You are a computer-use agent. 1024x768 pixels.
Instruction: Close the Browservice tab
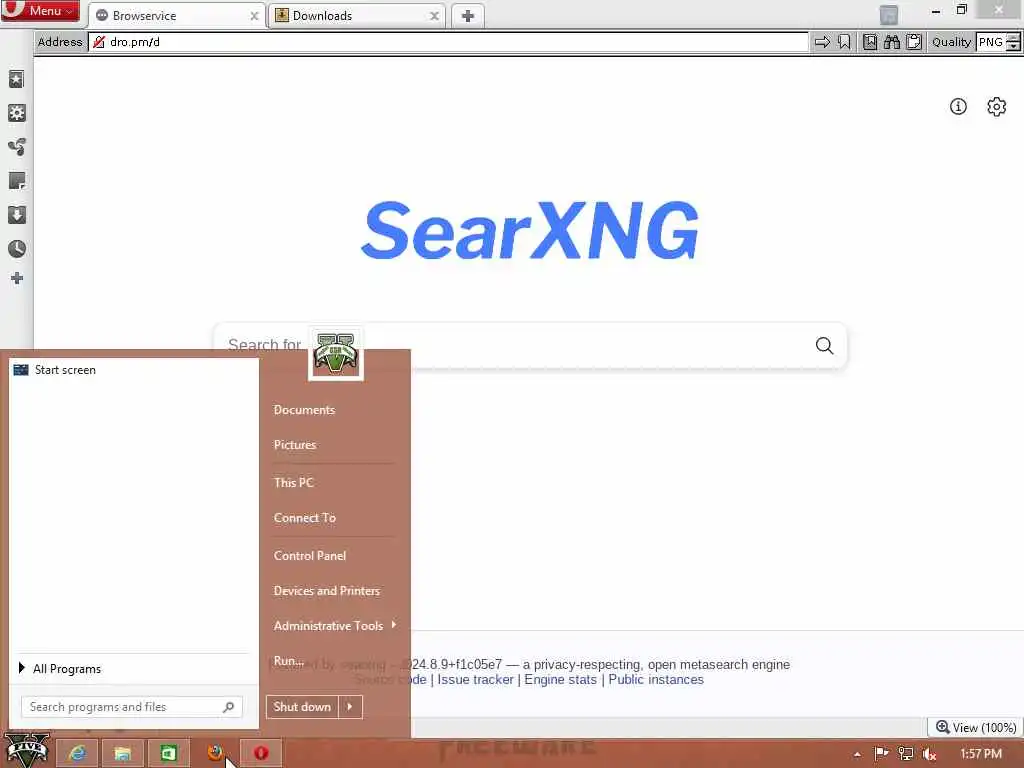coord(254,16)
